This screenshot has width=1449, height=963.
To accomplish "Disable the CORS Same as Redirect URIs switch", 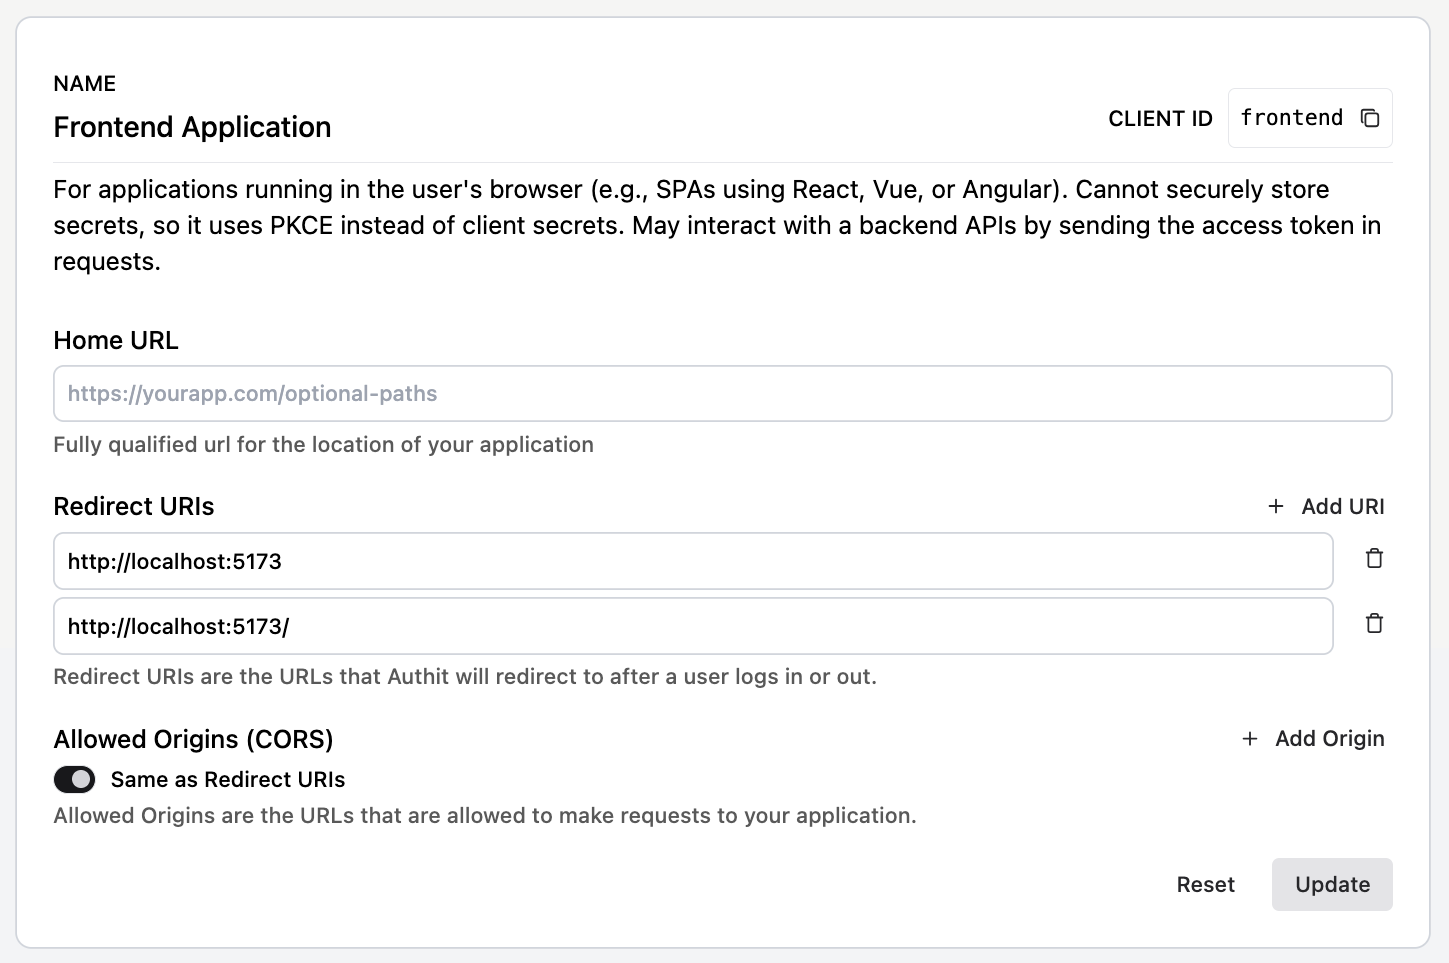I will pyautogui.click(x=74, y=779).
